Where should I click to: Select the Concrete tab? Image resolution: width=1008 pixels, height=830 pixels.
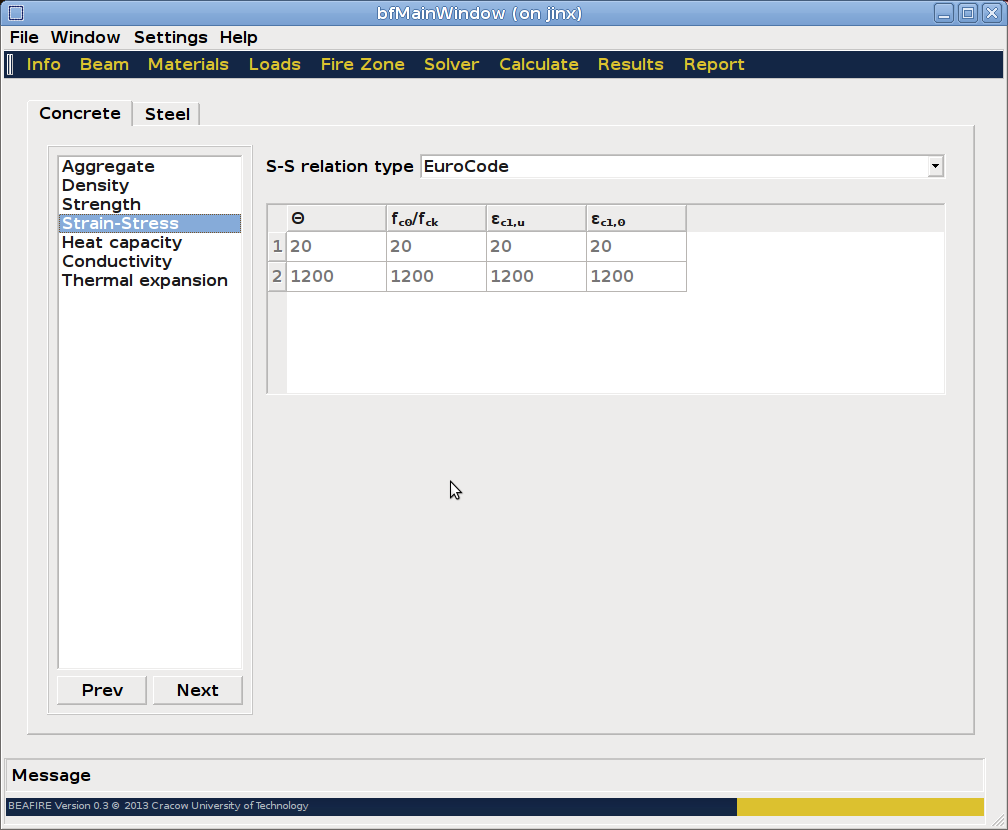80,113
